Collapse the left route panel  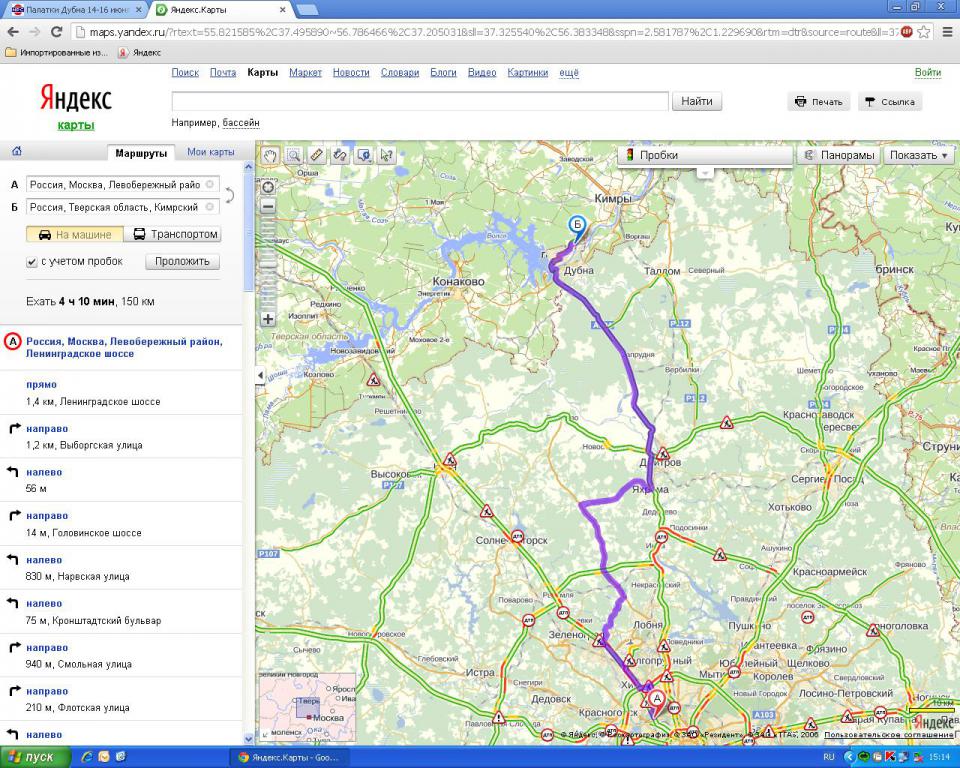(x=260, y=375)
